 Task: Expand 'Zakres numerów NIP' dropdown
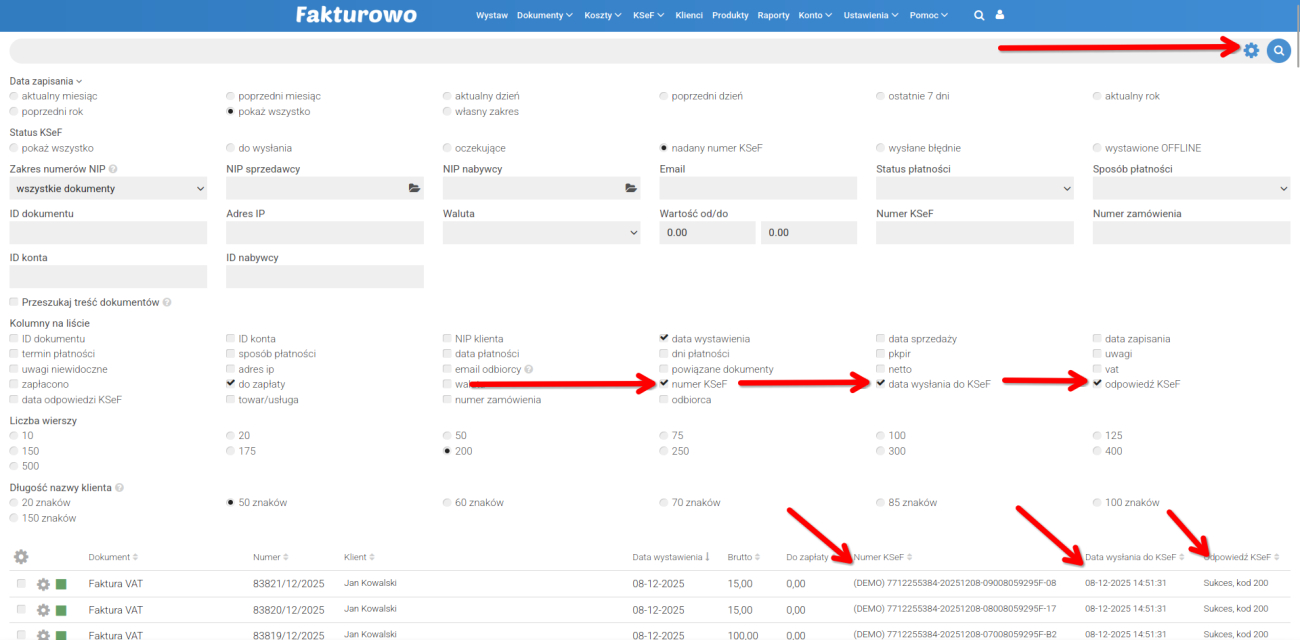tap(108, 188)
